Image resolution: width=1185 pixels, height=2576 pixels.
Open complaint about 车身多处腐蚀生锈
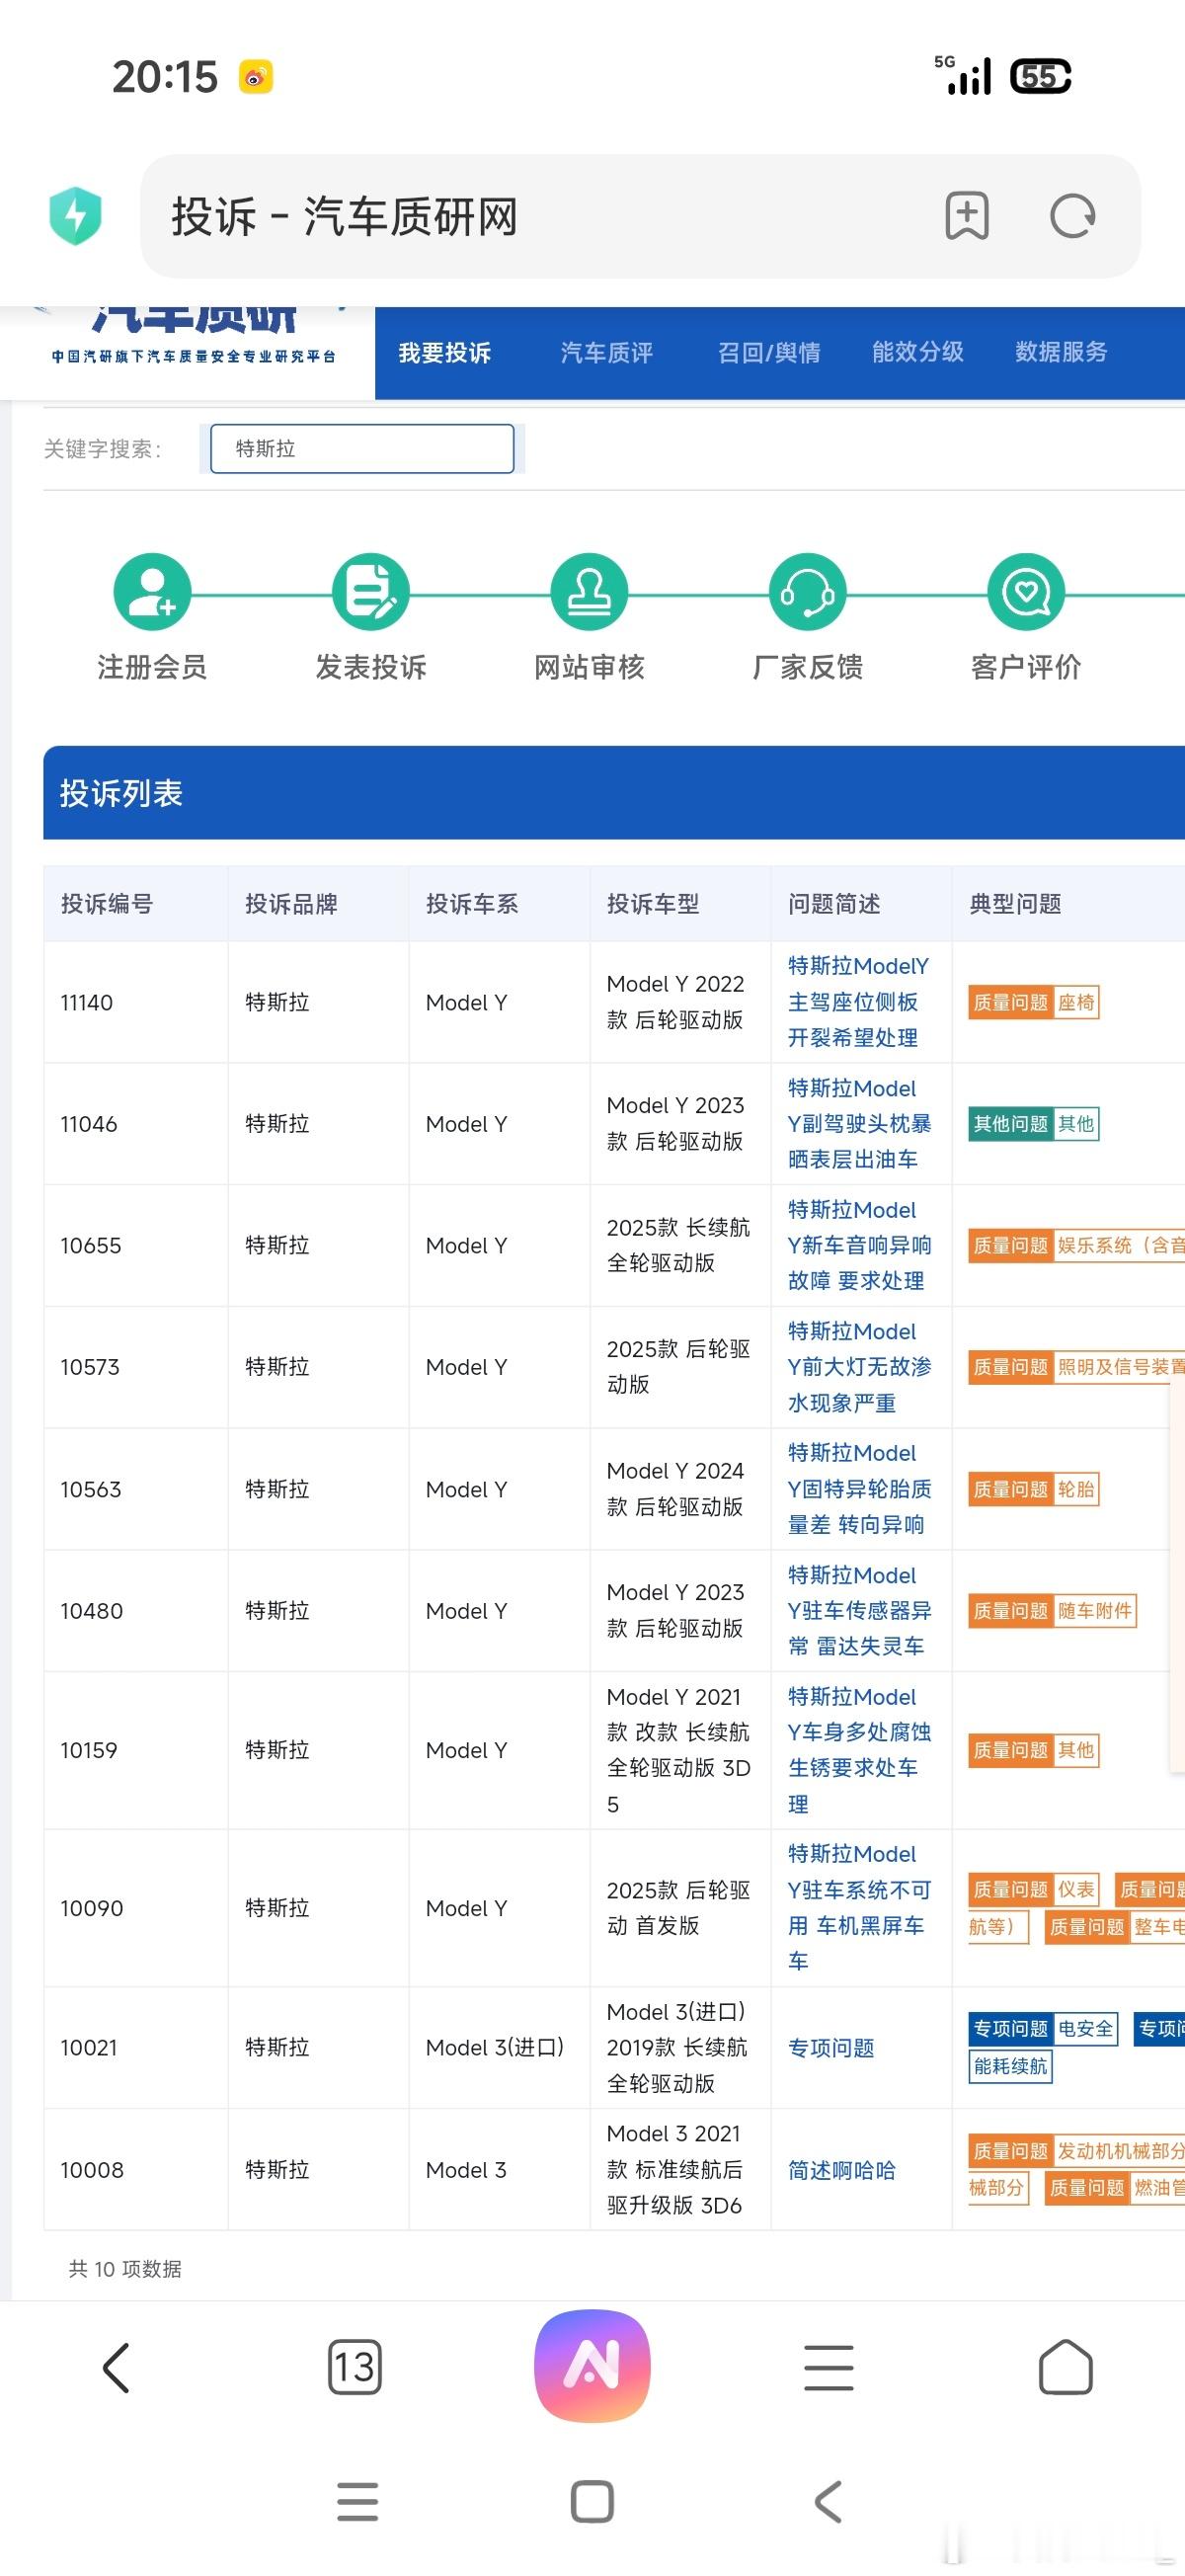pyautogui.click(x=858, y=1750)
